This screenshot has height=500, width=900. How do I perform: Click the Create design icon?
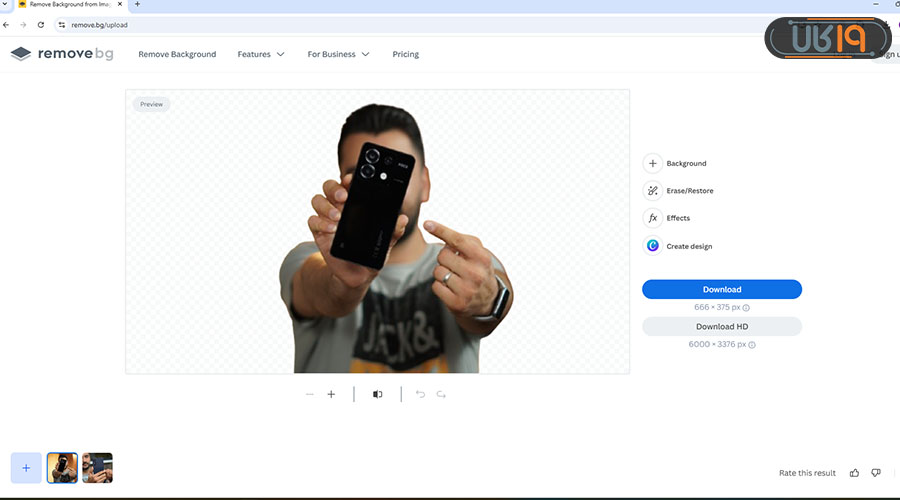coord(653,246)
